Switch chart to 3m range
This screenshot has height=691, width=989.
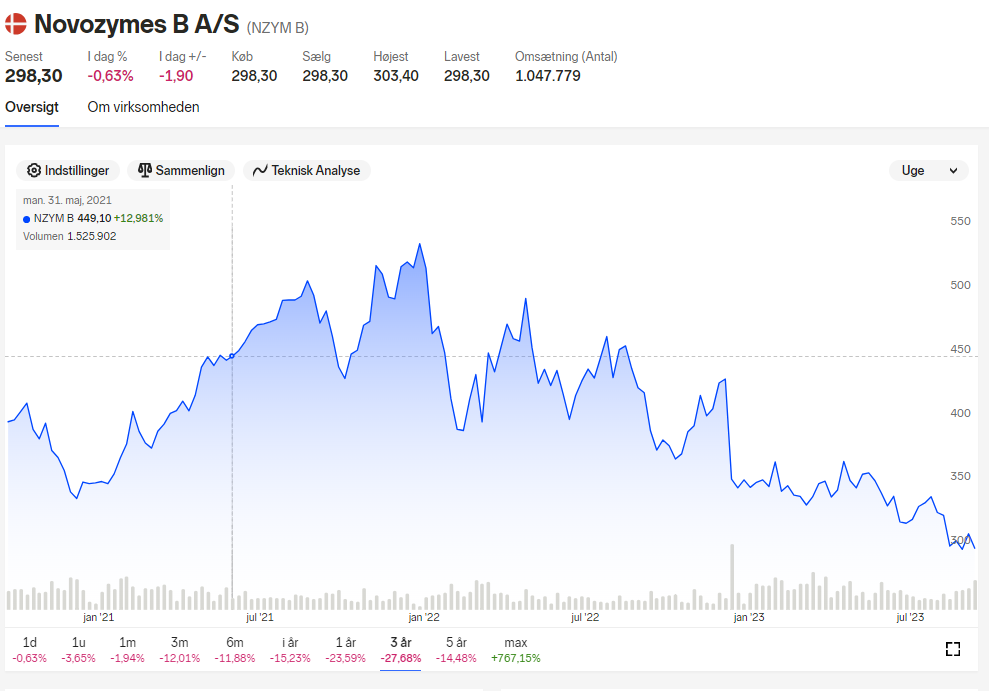180,649
